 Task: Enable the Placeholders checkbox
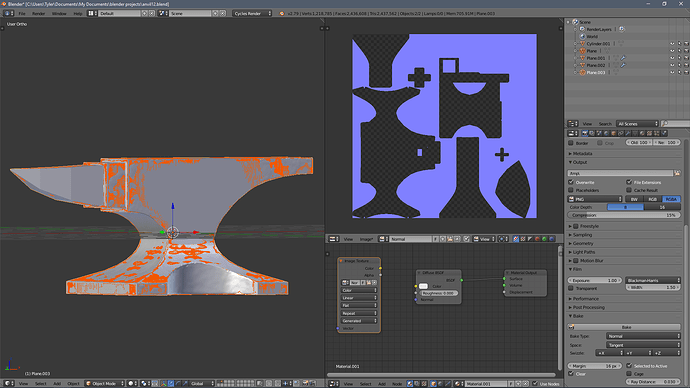(571, 190)
